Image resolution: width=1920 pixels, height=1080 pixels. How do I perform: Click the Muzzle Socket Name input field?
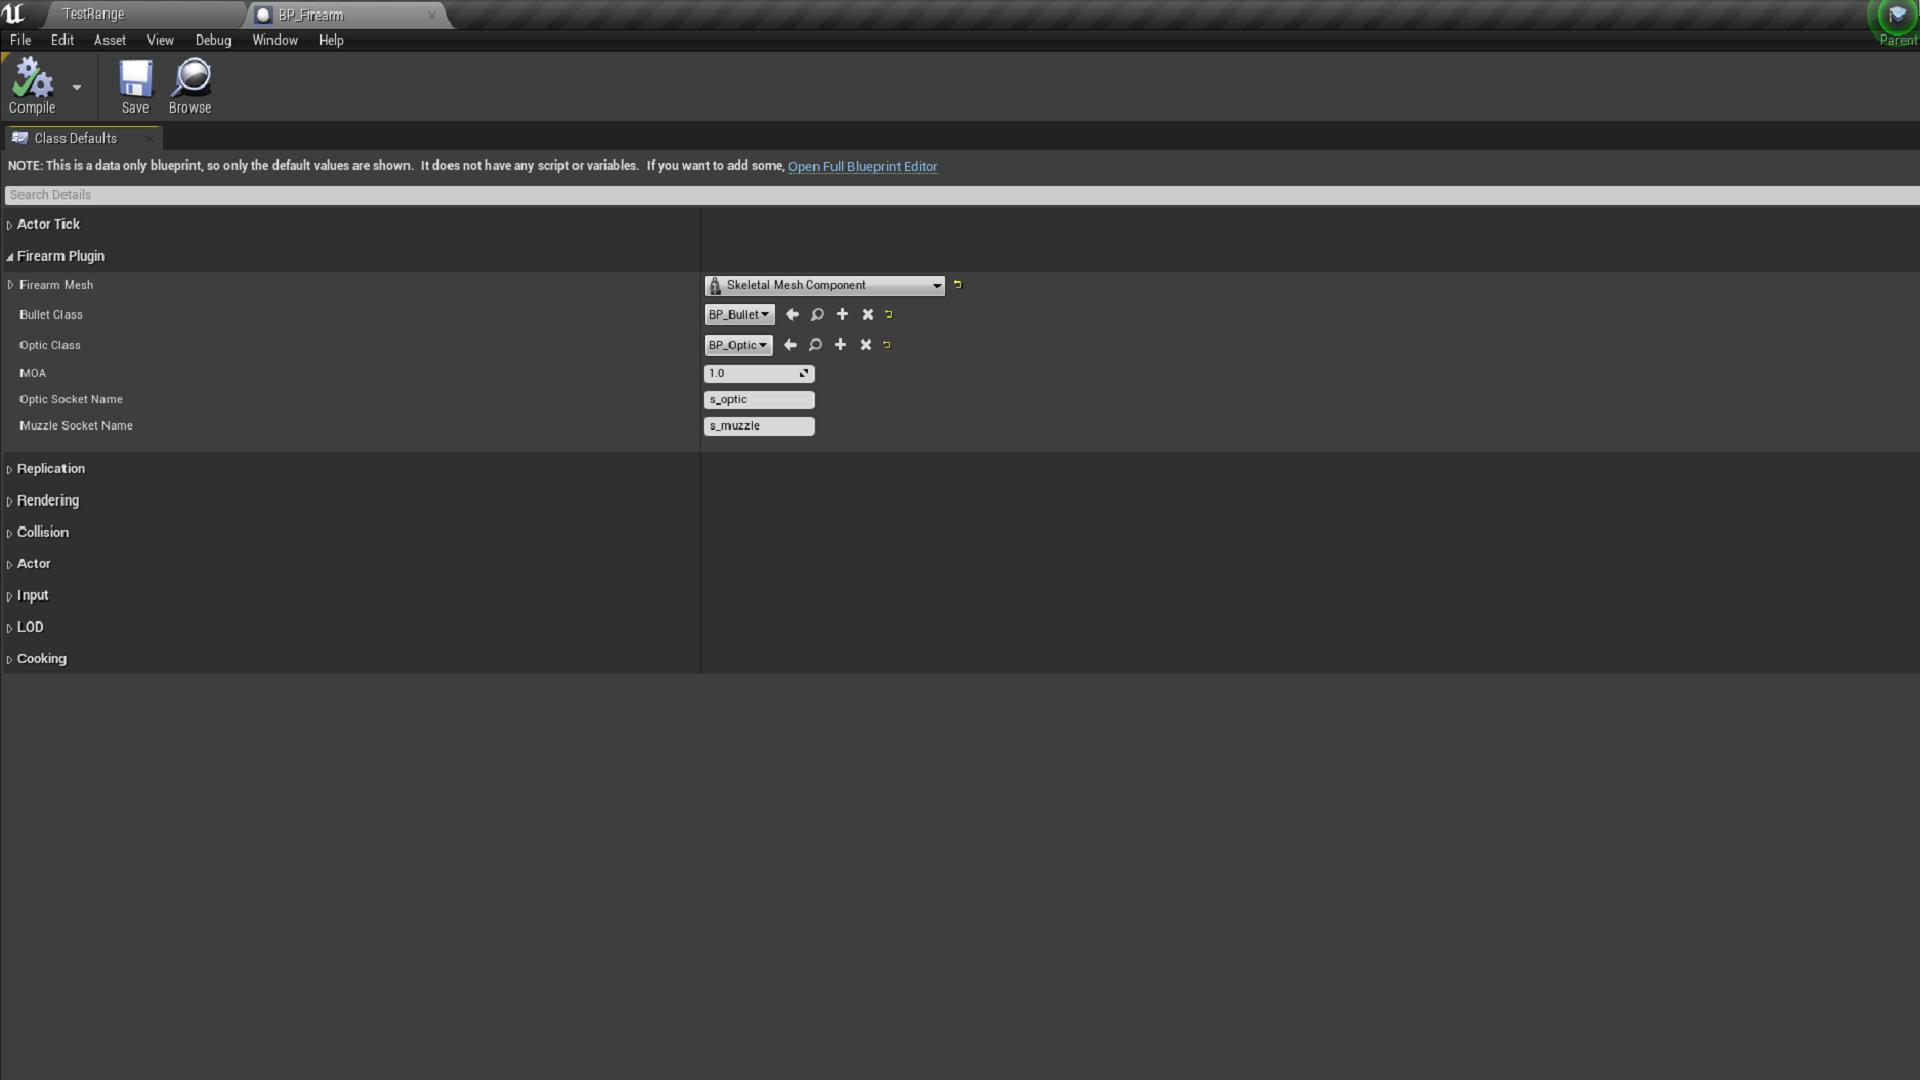pos(758,425)
